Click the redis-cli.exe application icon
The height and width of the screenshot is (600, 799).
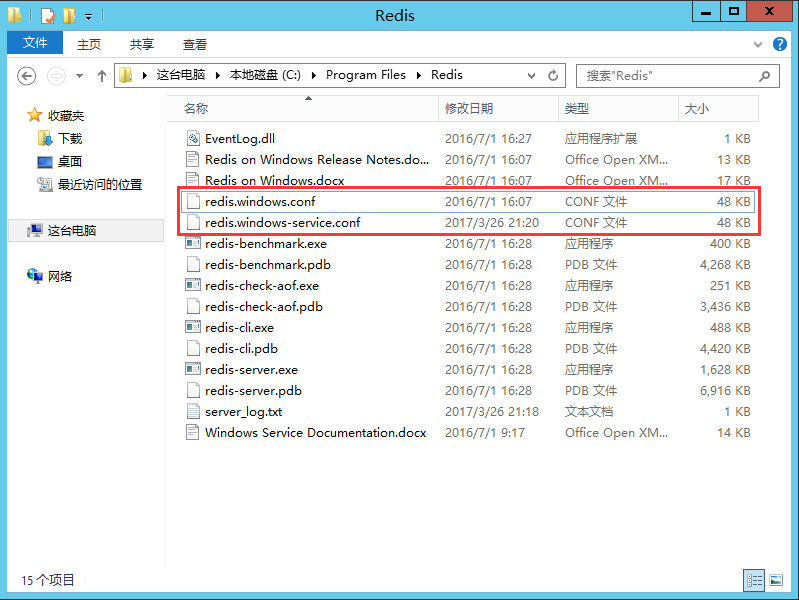tap(193, 327)
